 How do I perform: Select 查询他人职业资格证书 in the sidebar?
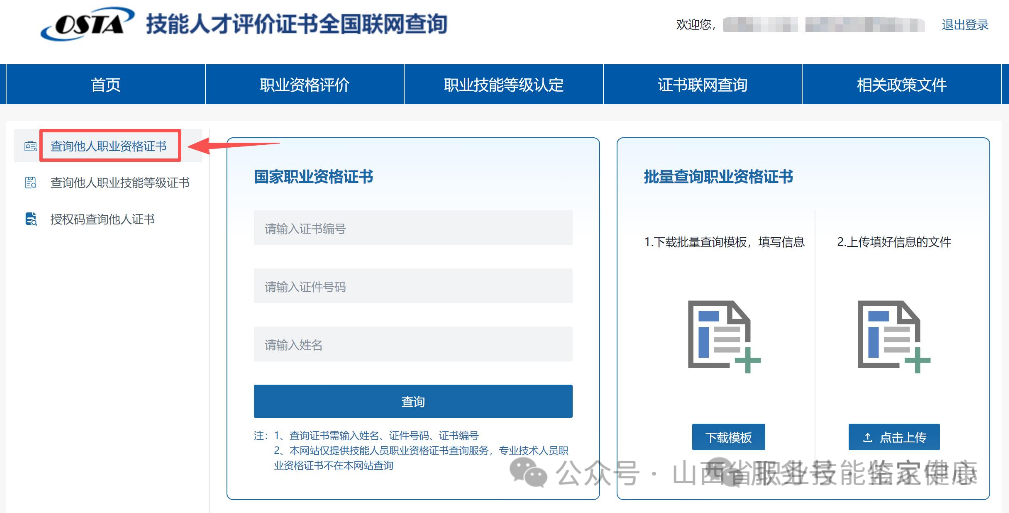click(109, 147)
